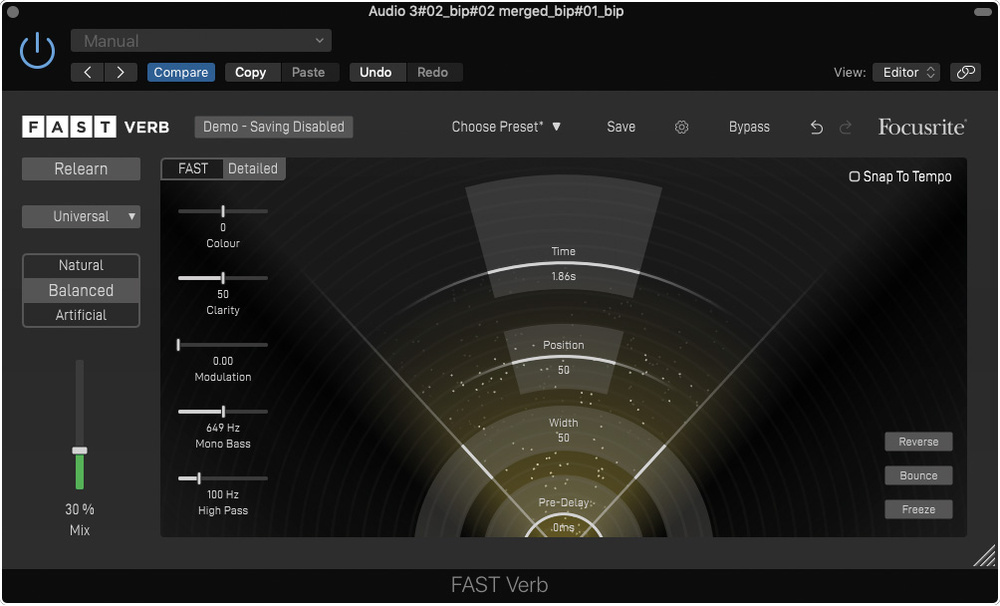Viewport: 1000px width, 606px height.
Task: Click the resize handle in corner
Action: (984, 556)
